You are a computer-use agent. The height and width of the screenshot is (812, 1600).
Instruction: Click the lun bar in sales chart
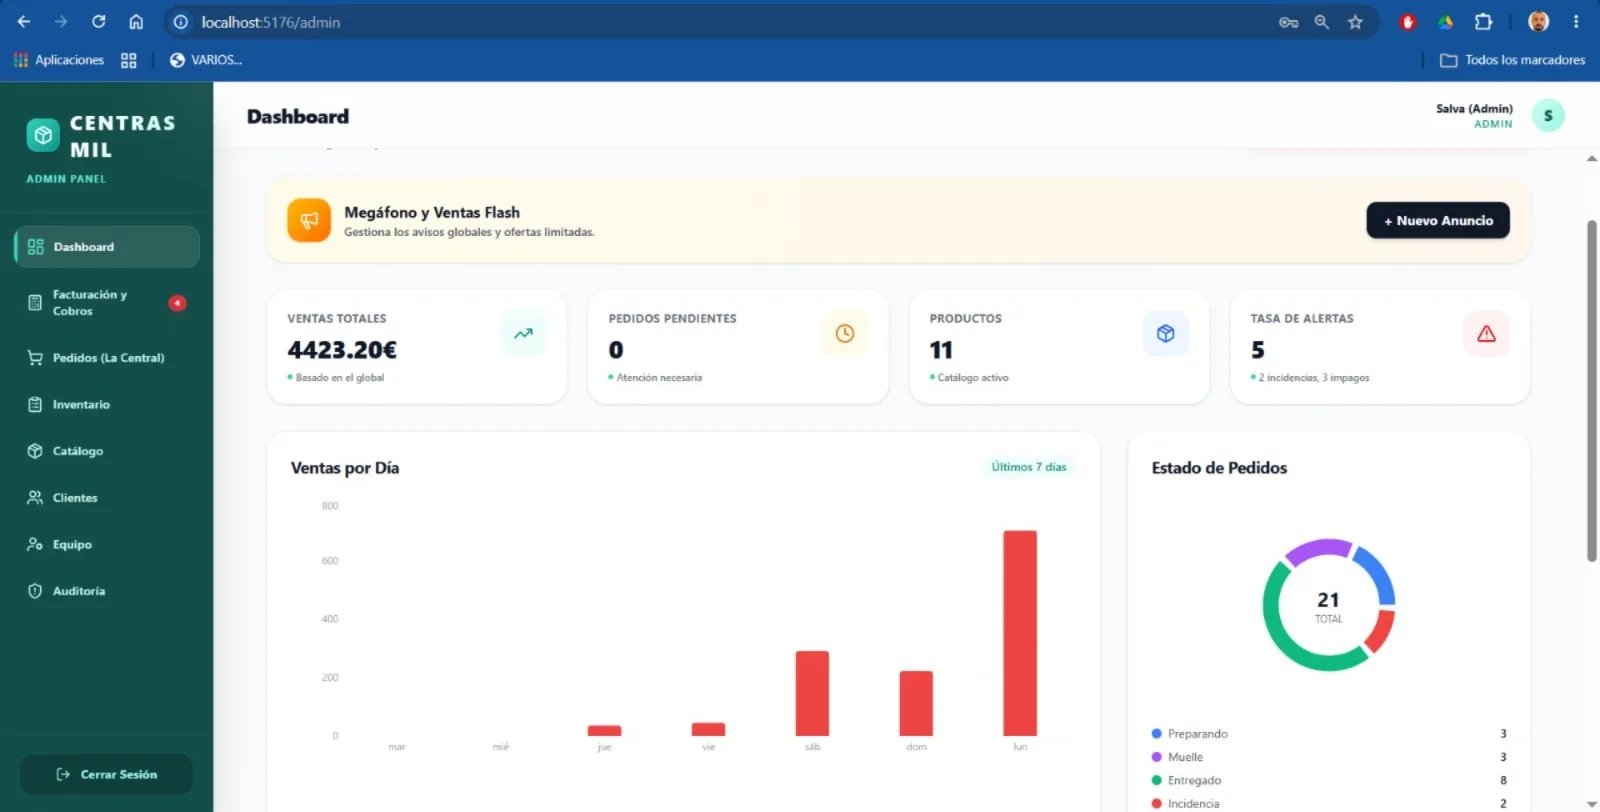pos(1020,633)
